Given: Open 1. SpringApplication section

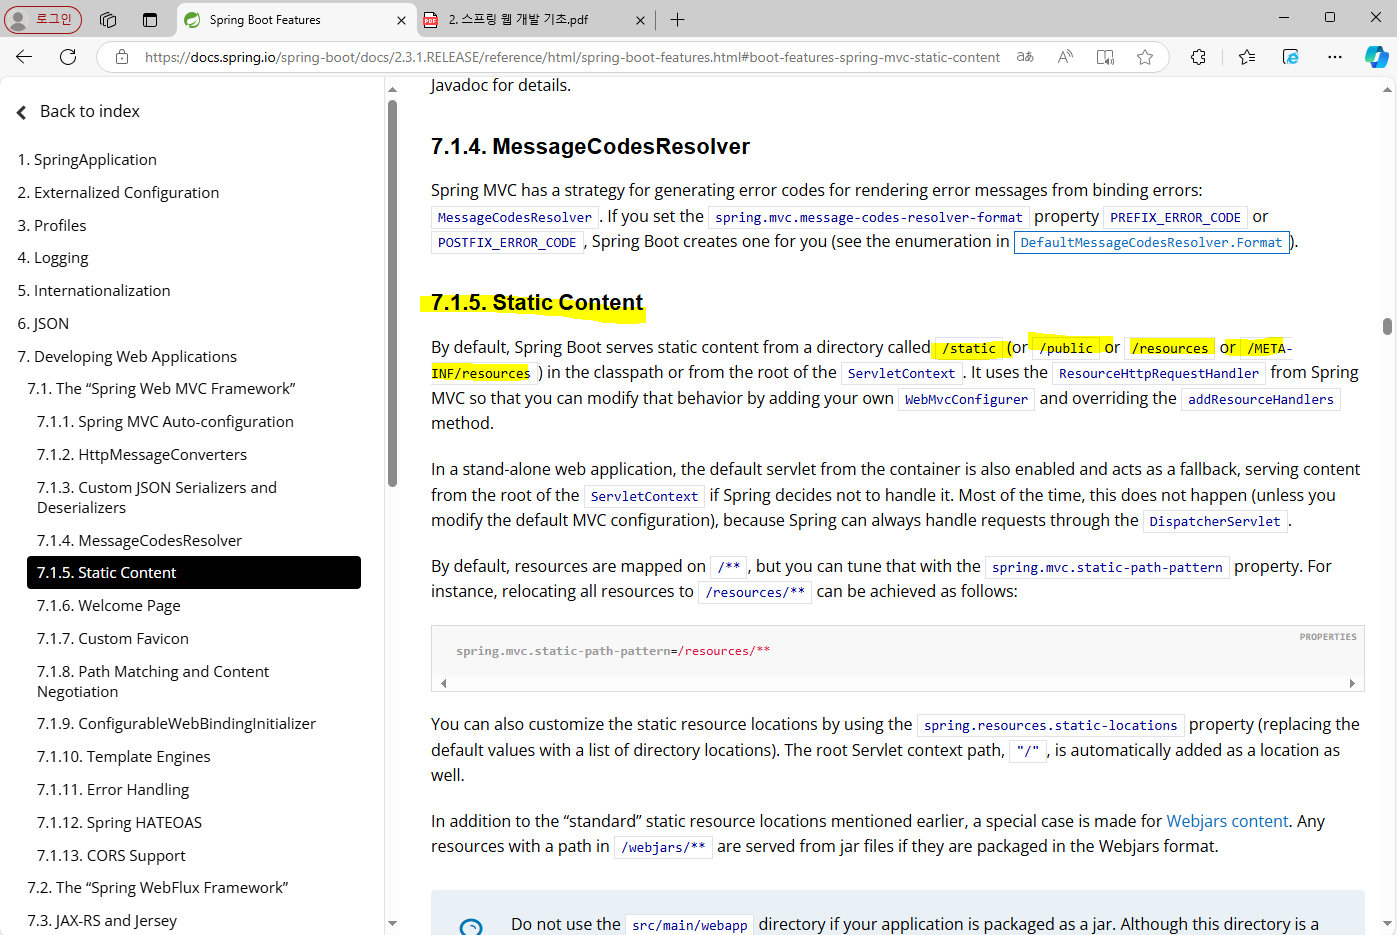Looking at the screenshot, I should [87, 159].
